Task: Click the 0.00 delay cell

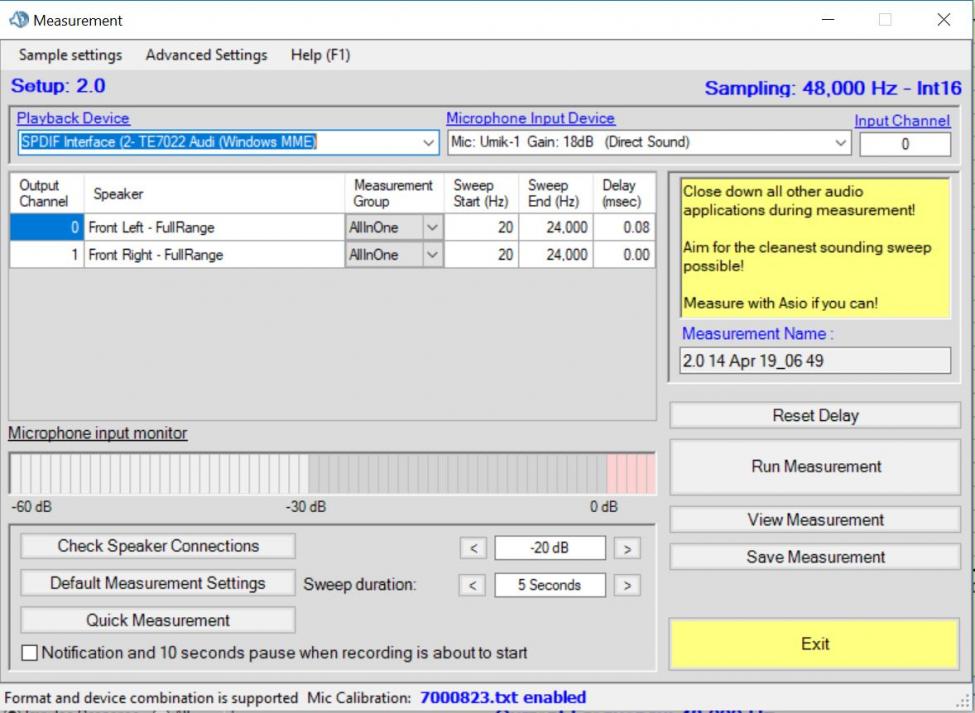Action: [x=624, y=255]
